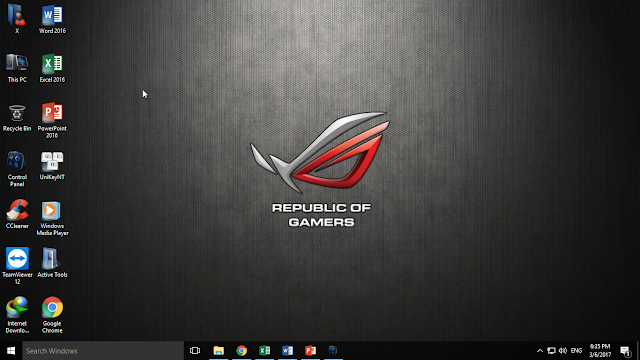The width and height of the screenshot is (640, 360).
Task: Open Task View from the taskbar
Action: [x=195, y=351]
